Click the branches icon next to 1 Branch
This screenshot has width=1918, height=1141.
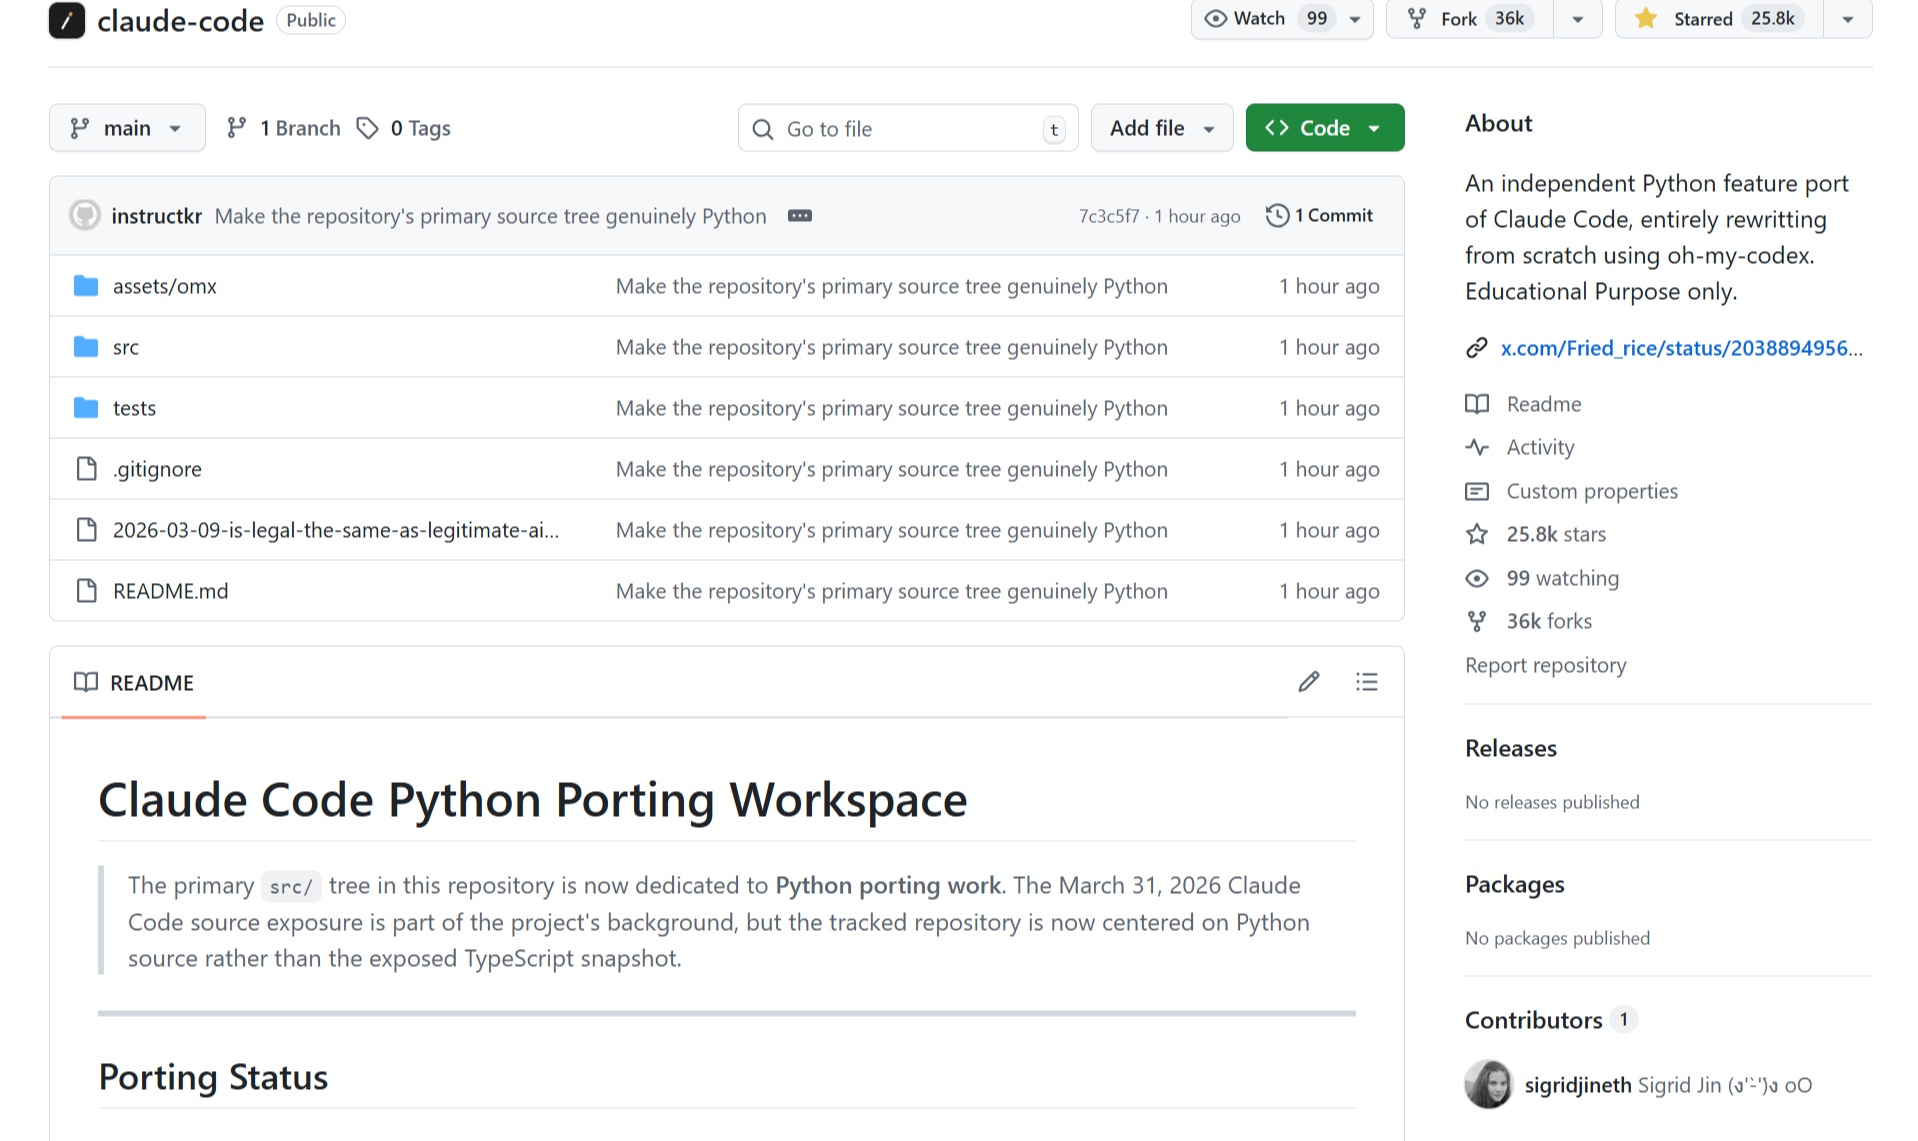point(236,128)
